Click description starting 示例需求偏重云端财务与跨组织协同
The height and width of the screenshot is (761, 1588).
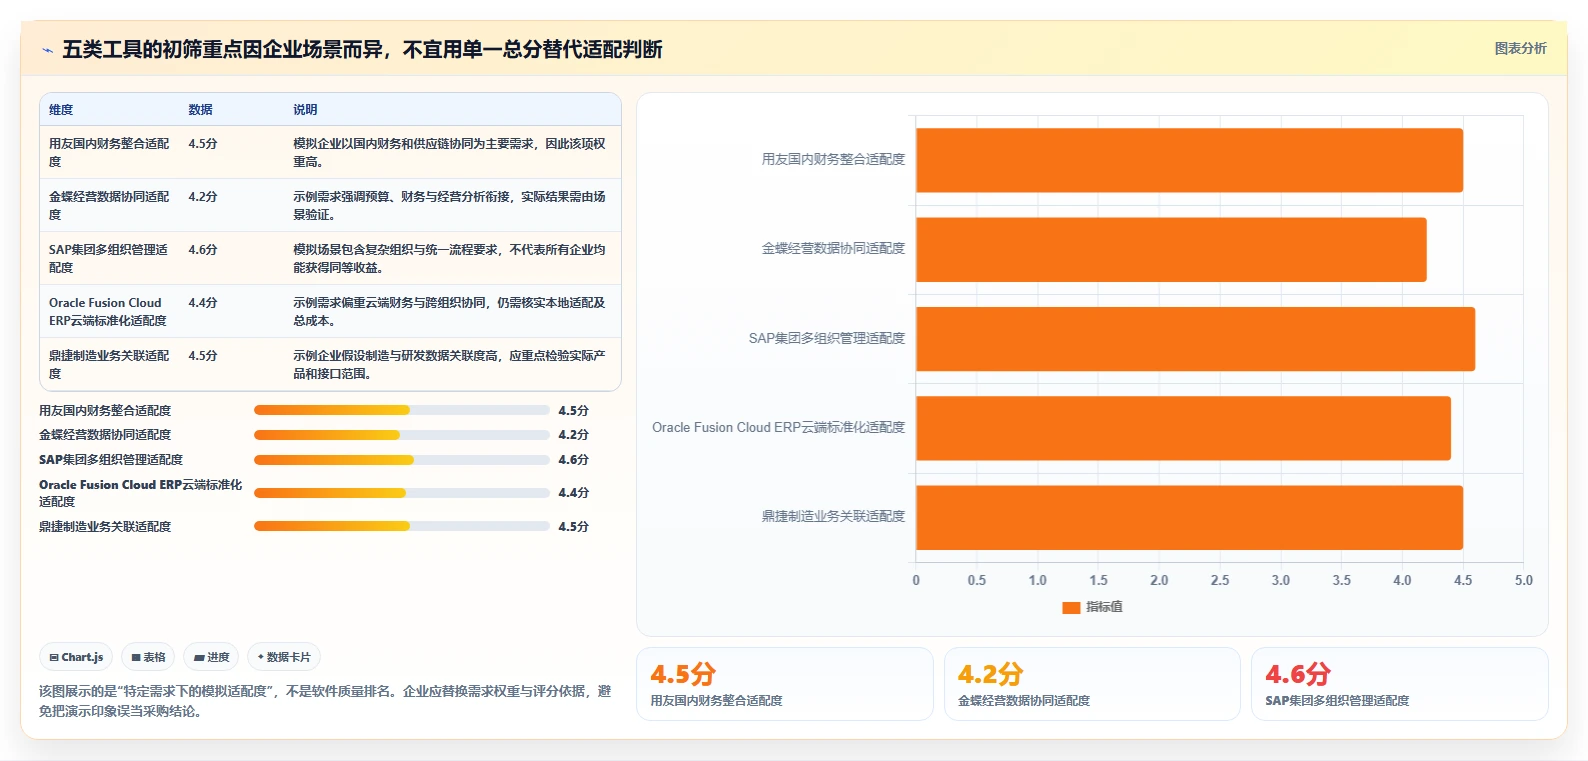(449, 311)
